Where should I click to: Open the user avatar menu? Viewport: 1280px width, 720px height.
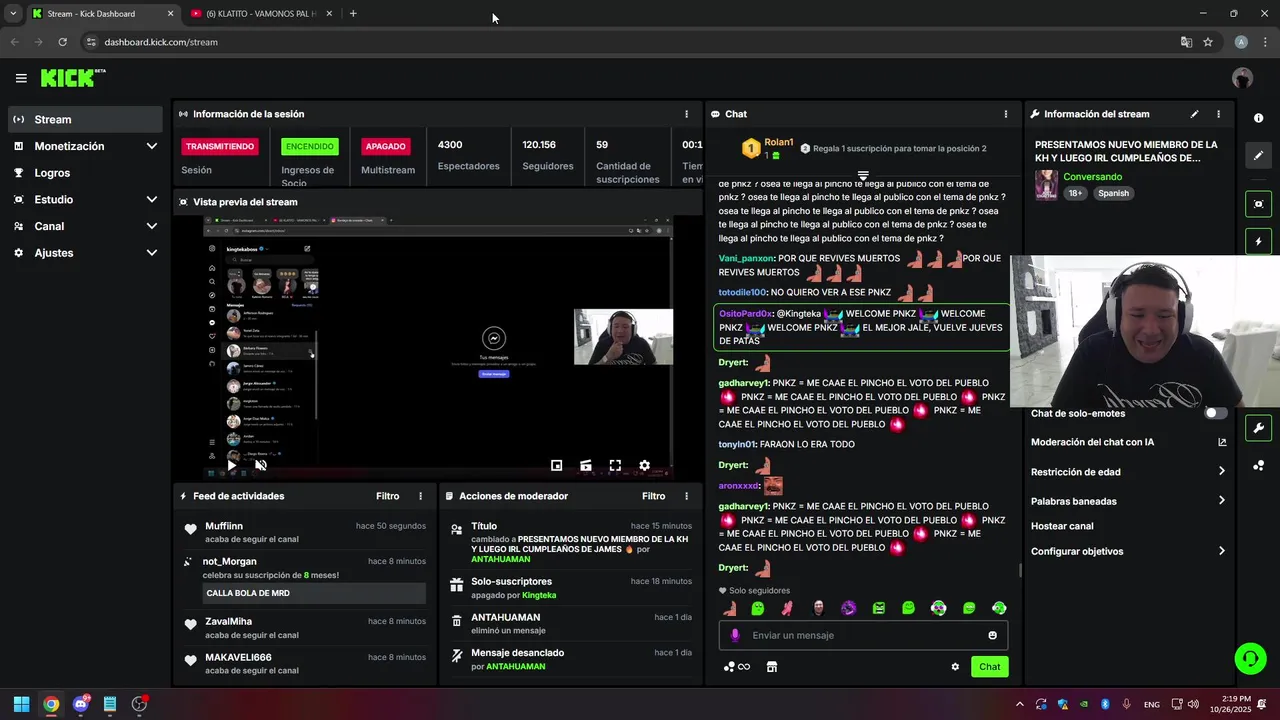[1242, 78]
